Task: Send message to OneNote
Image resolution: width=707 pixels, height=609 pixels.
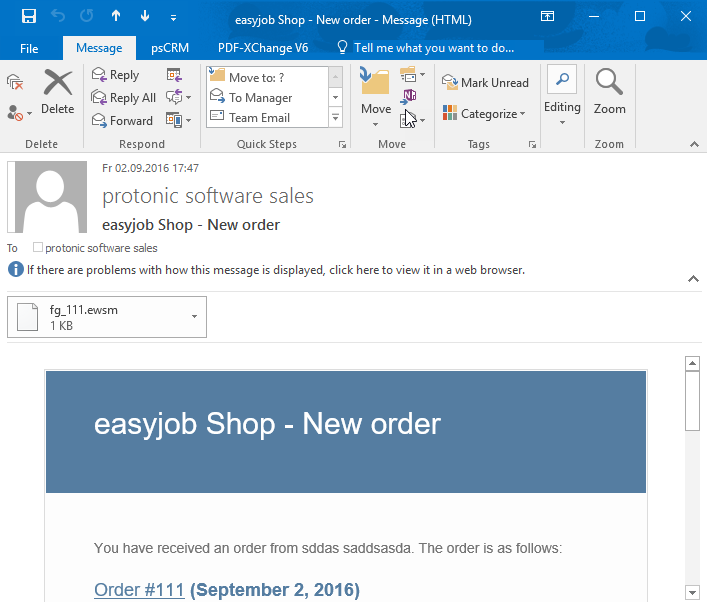Action: (409, 97)
